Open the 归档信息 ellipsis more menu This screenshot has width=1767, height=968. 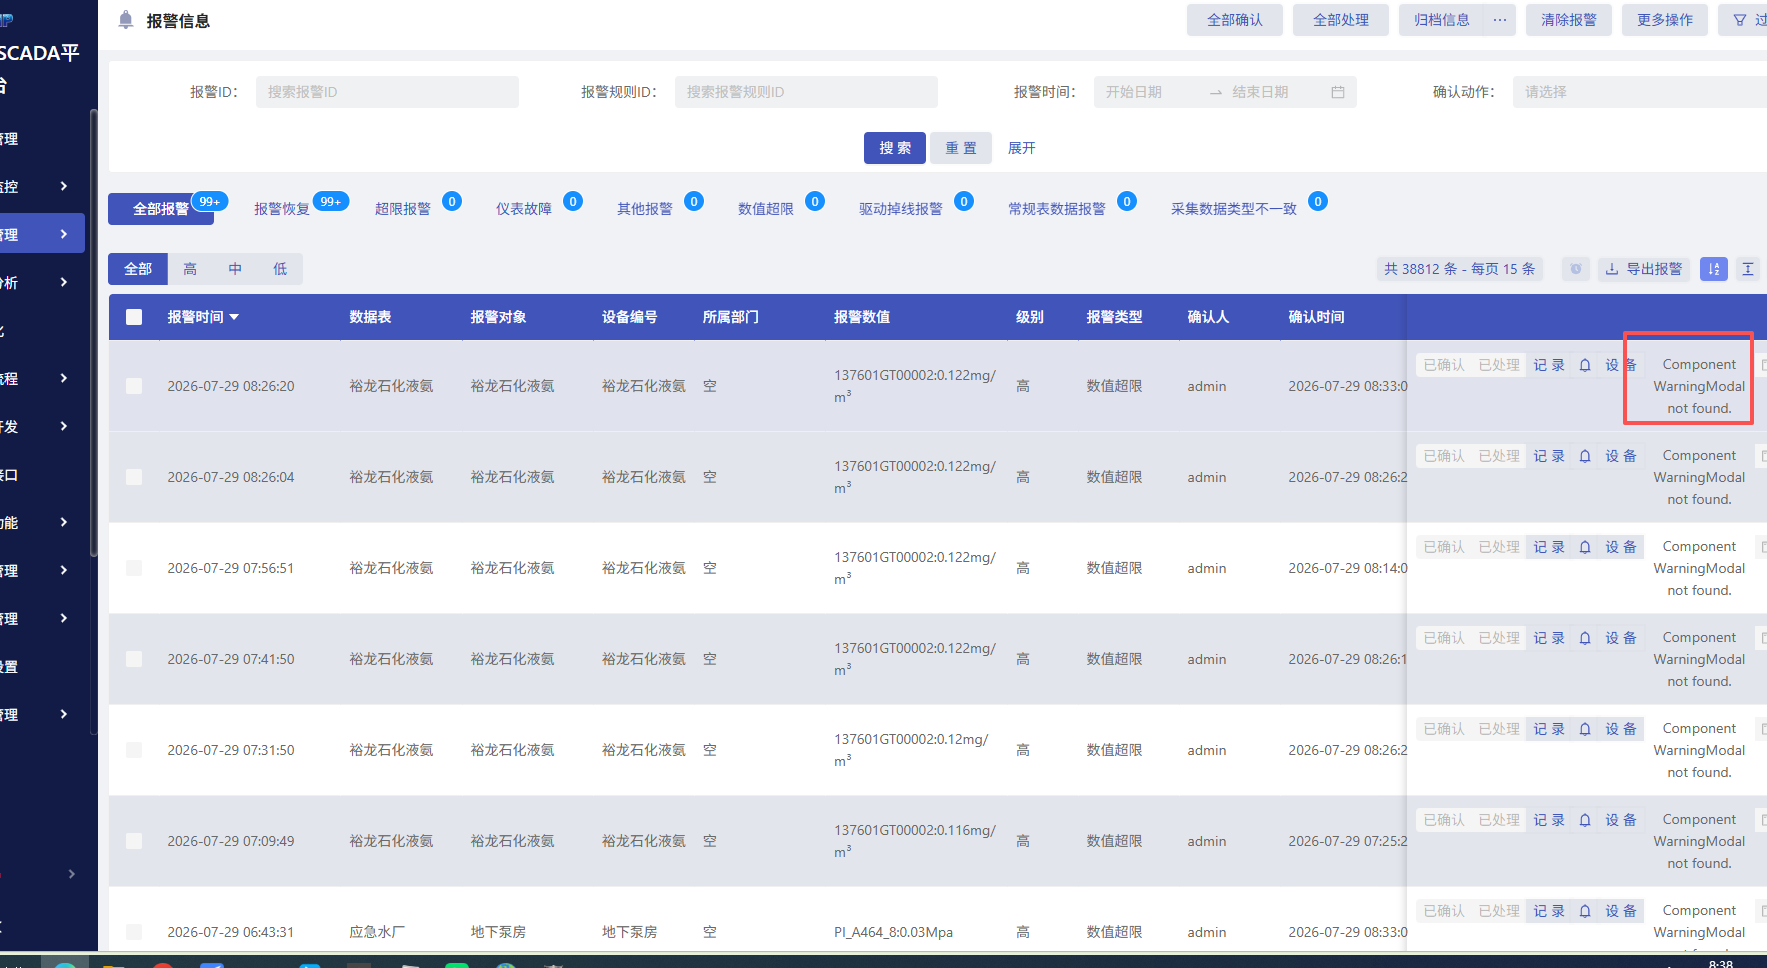tap(1500, 20)
